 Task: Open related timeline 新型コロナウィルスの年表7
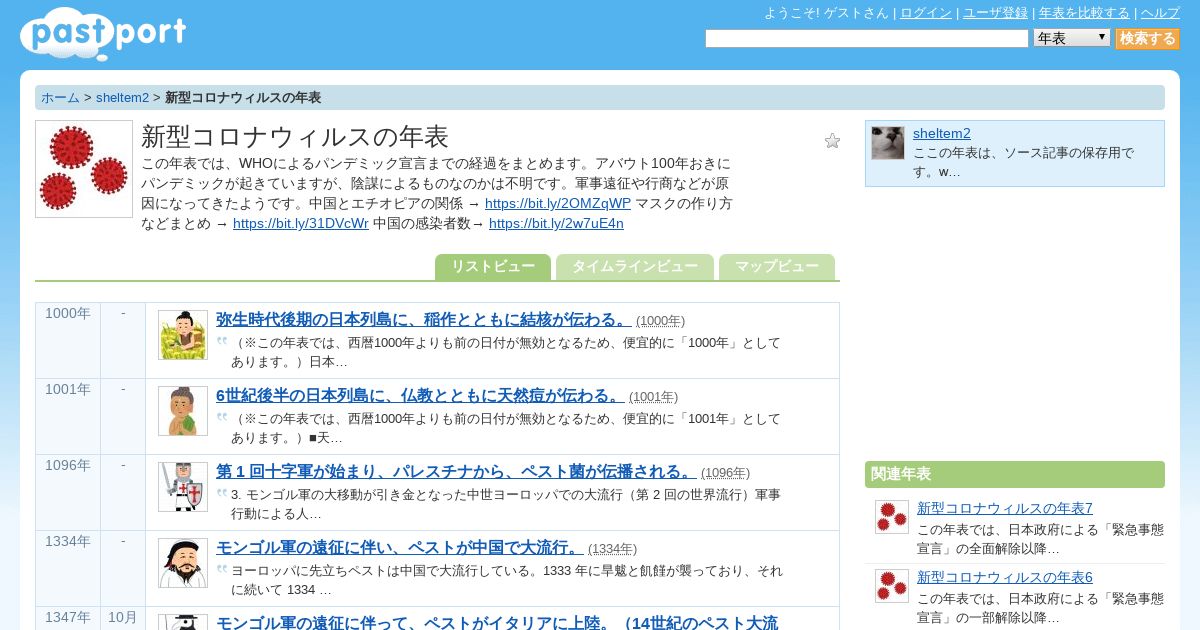1005,508
